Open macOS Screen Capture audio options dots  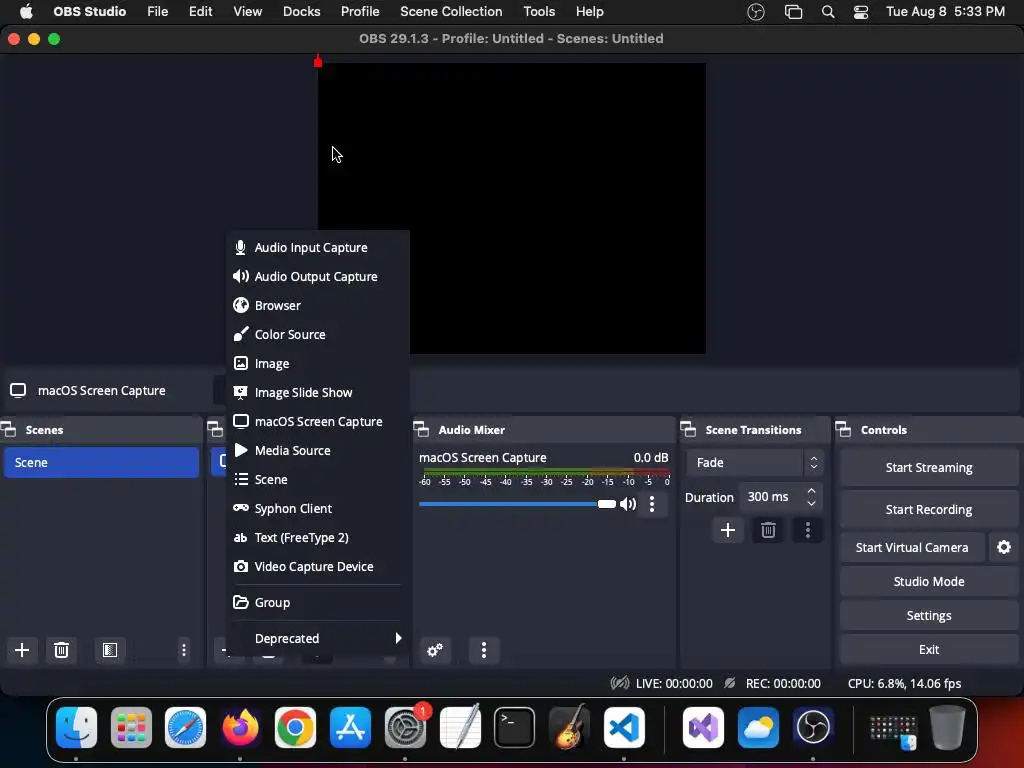(652, 504)
